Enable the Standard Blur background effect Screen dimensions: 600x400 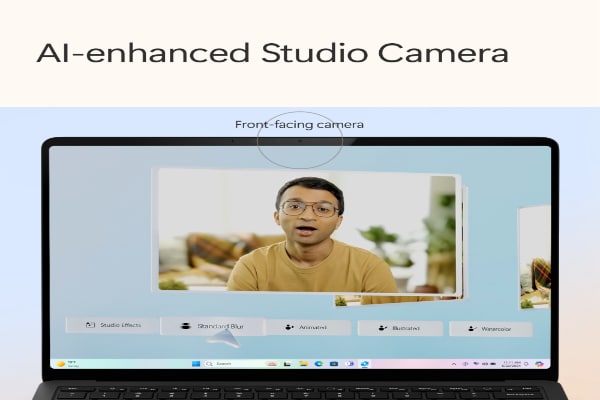click(211, 326)
